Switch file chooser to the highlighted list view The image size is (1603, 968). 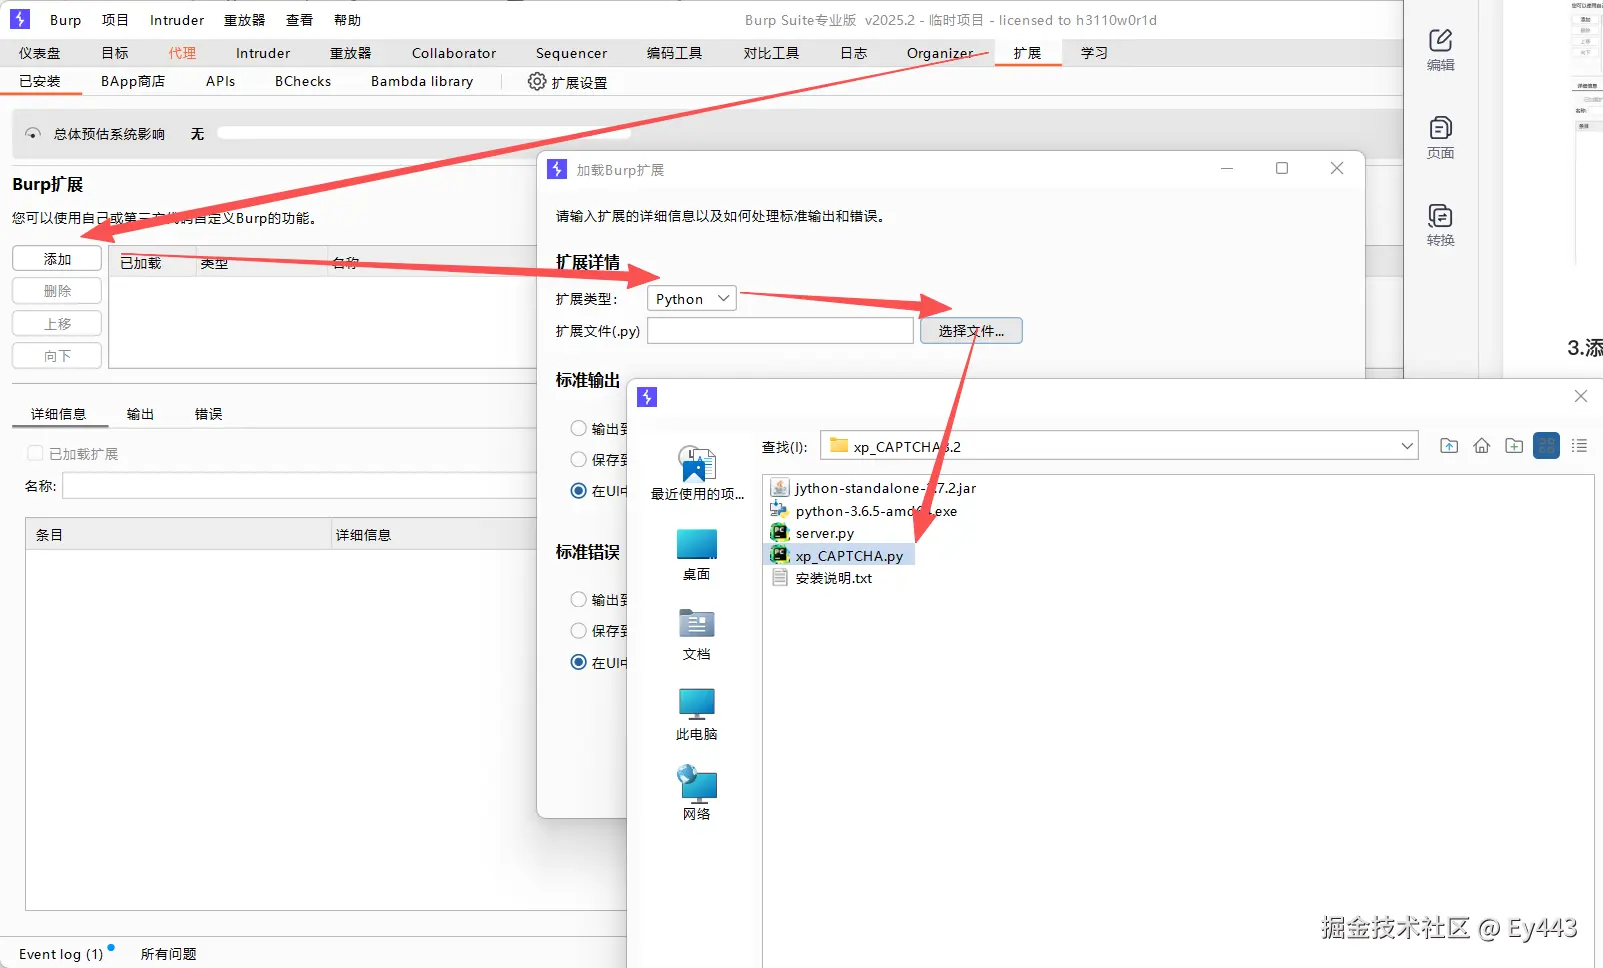click(x=1547, y=446)
